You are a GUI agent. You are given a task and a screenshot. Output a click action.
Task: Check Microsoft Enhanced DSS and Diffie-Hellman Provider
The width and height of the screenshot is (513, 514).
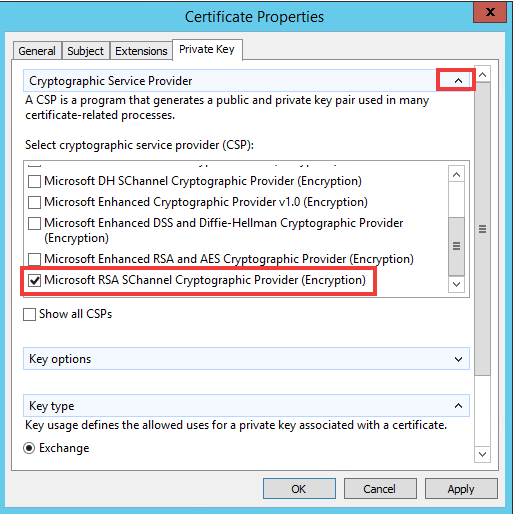click(x=34, y=223)
